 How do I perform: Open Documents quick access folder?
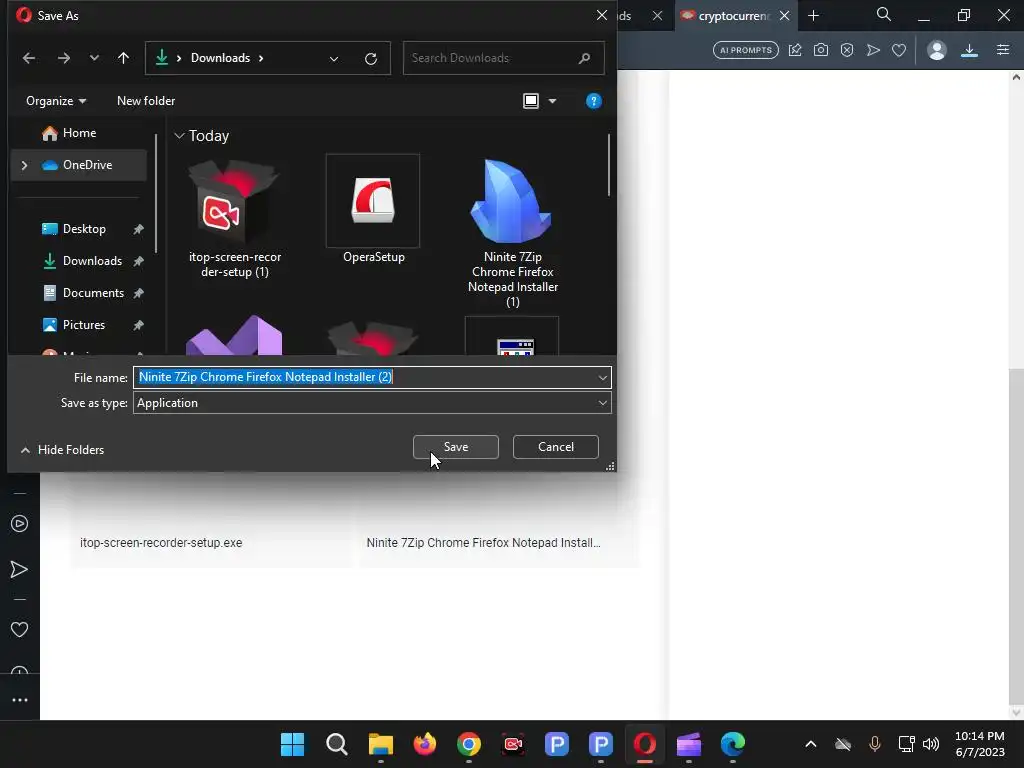pyautogui.click(x=93, y=293)
